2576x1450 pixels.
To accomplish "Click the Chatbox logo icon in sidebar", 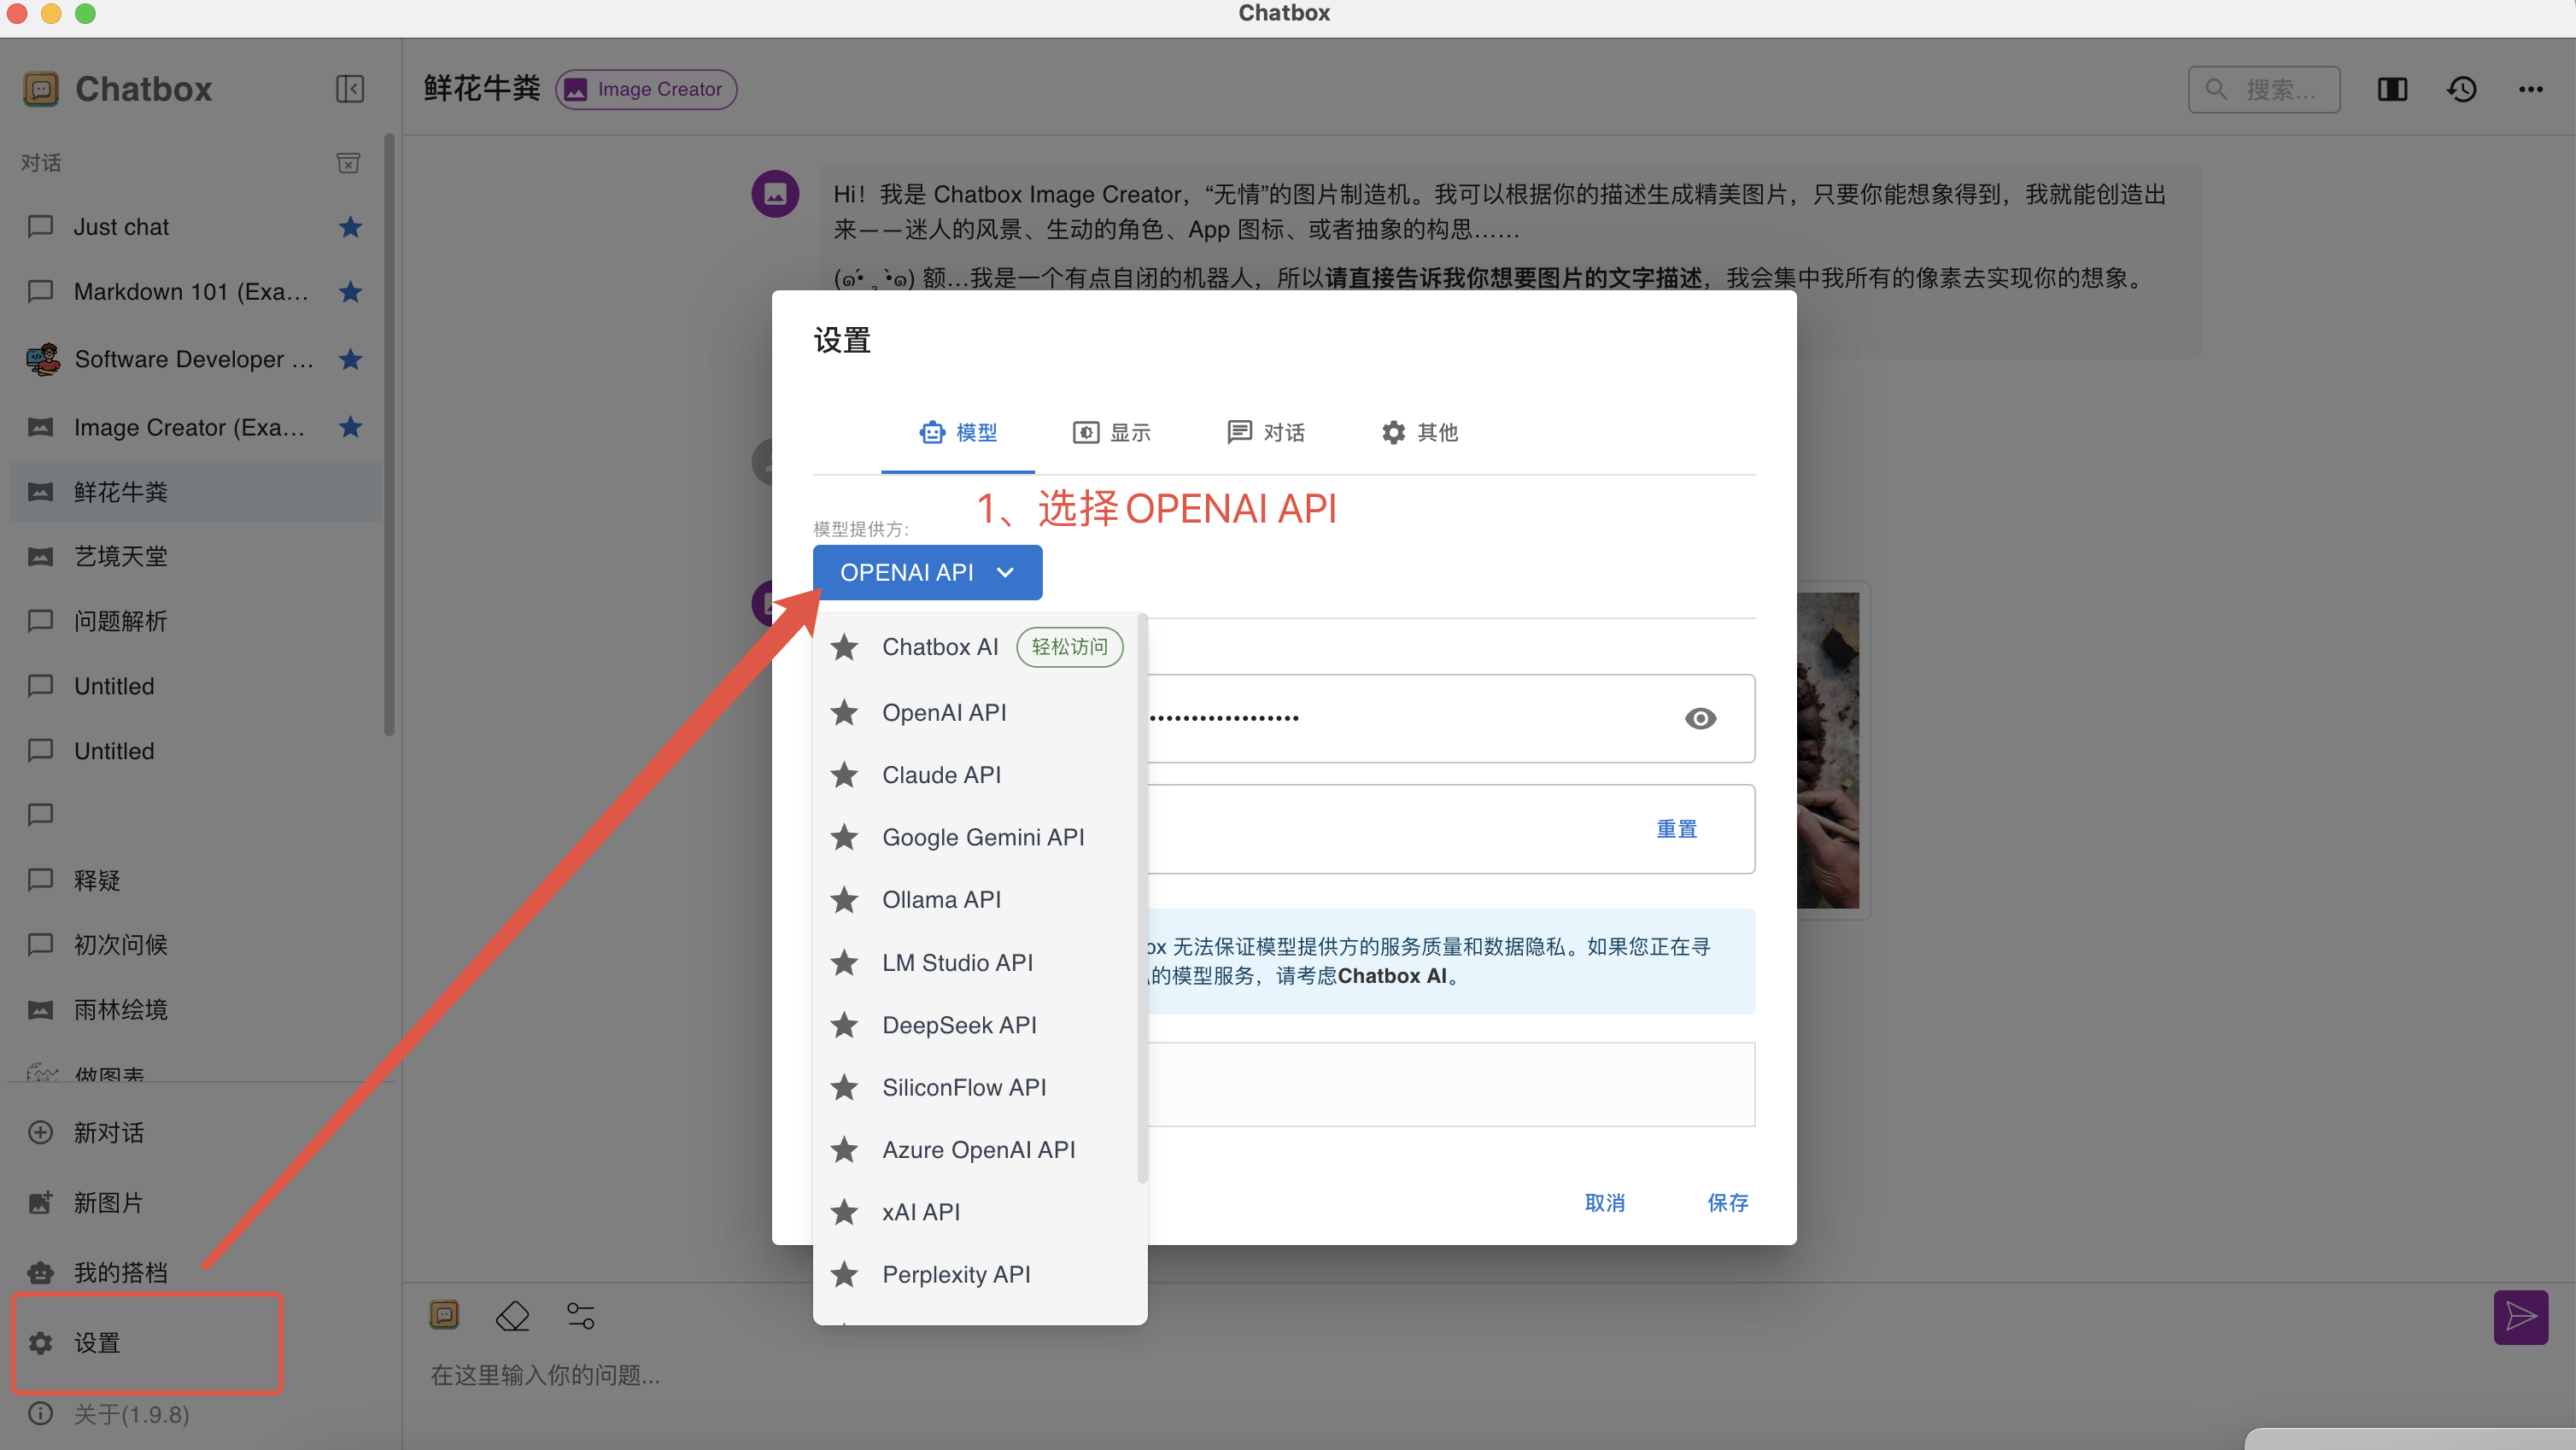I will [41, 89].
